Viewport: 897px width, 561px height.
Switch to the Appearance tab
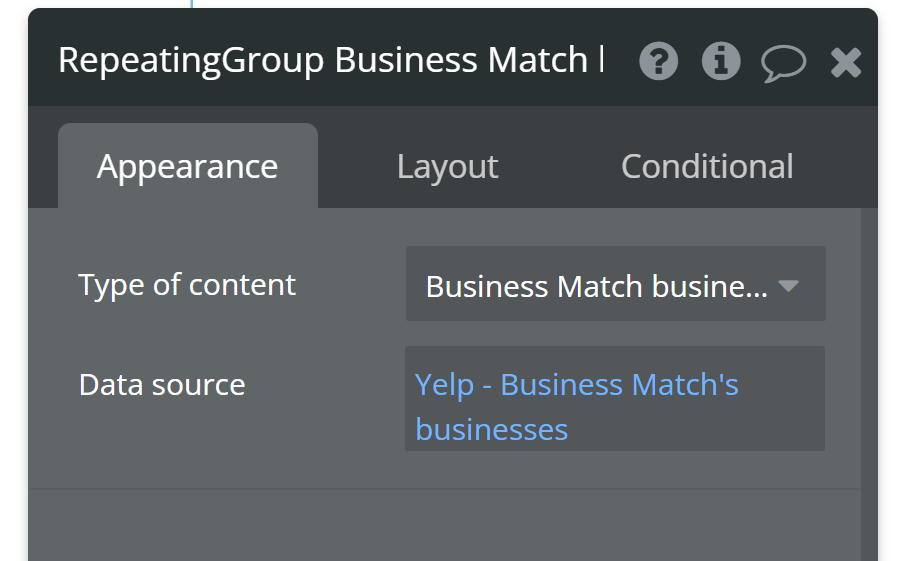click(x=187, y=166)
